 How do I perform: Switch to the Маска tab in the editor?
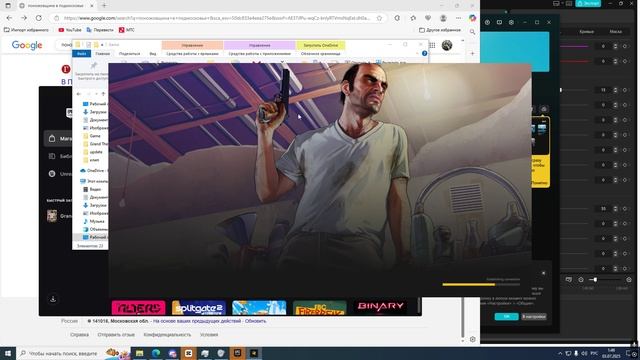(616, 31)
